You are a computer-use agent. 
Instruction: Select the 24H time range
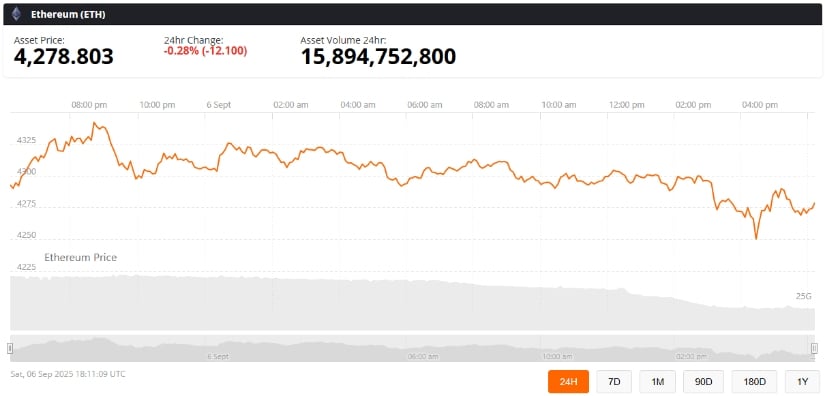[568, 381]
